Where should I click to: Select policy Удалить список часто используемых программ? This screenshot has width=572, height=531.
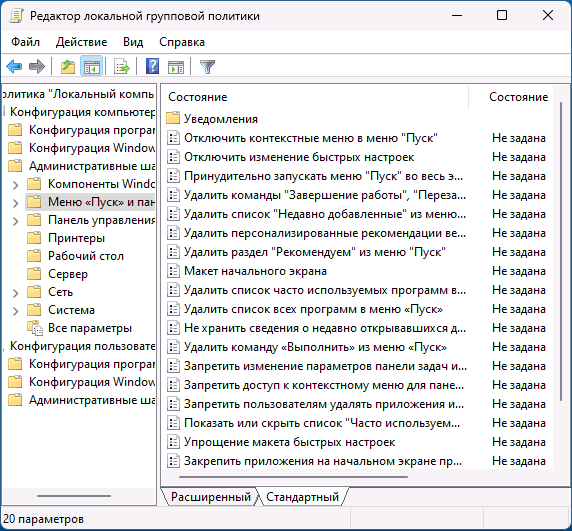[x=325, y=290]
